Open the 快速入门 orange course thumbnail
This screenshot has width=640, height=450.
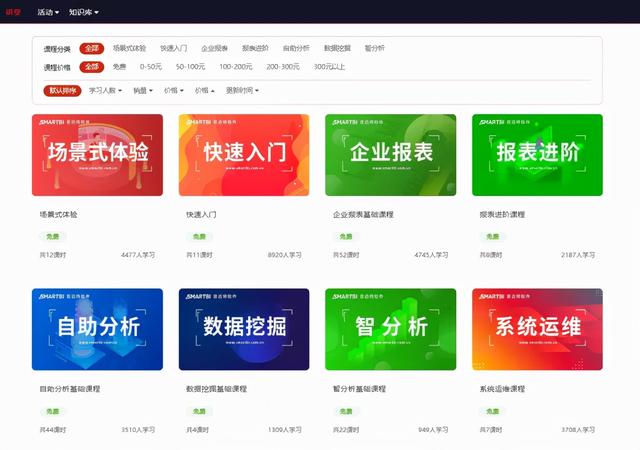point(244,155)
